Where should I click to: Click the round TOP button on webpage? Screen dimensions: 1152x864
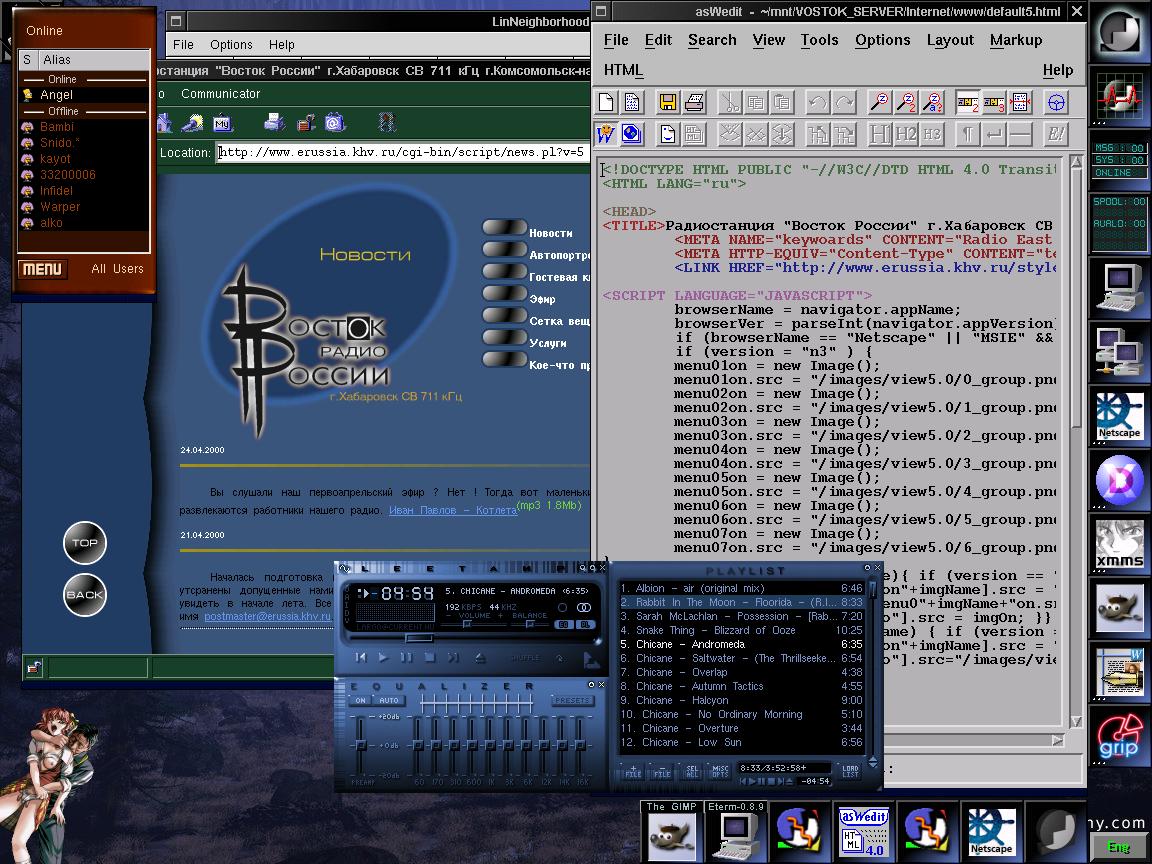[84, 543]
